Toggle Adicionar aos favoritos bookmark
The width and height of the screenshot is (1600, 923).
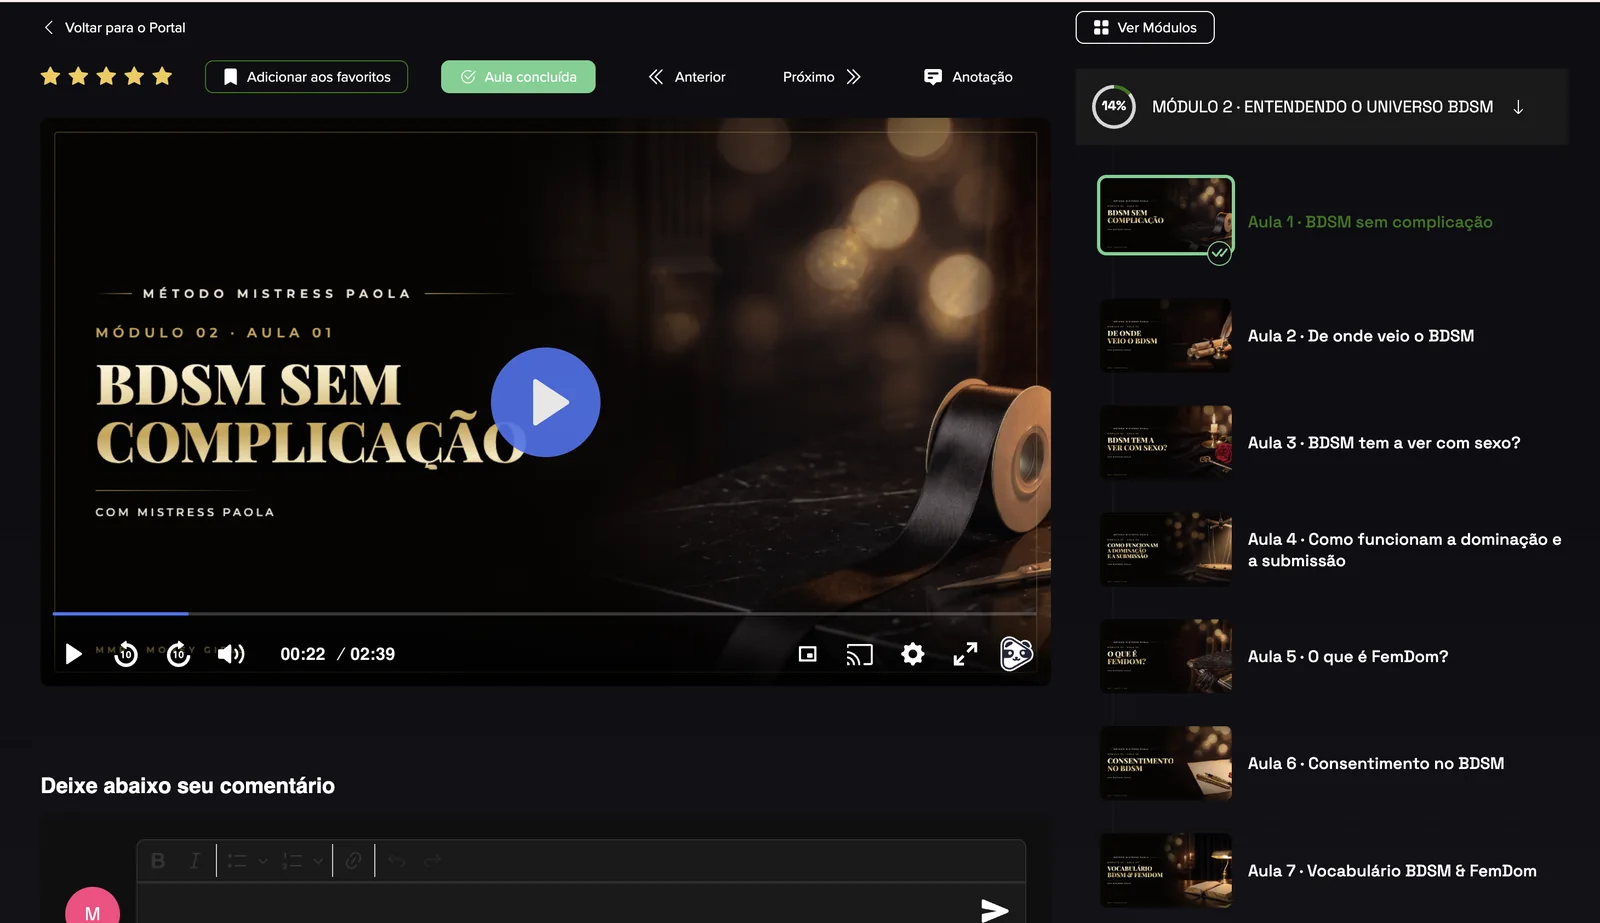(x=306, y=77)
